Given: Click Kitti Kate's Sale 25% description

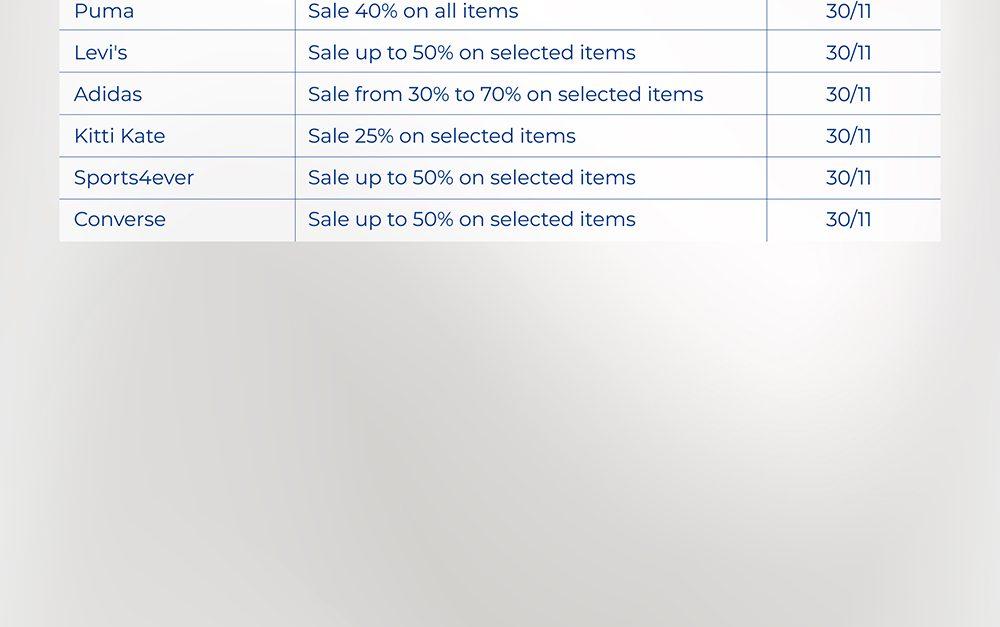Looking at the screenshot, I should (x=441, y=136).
